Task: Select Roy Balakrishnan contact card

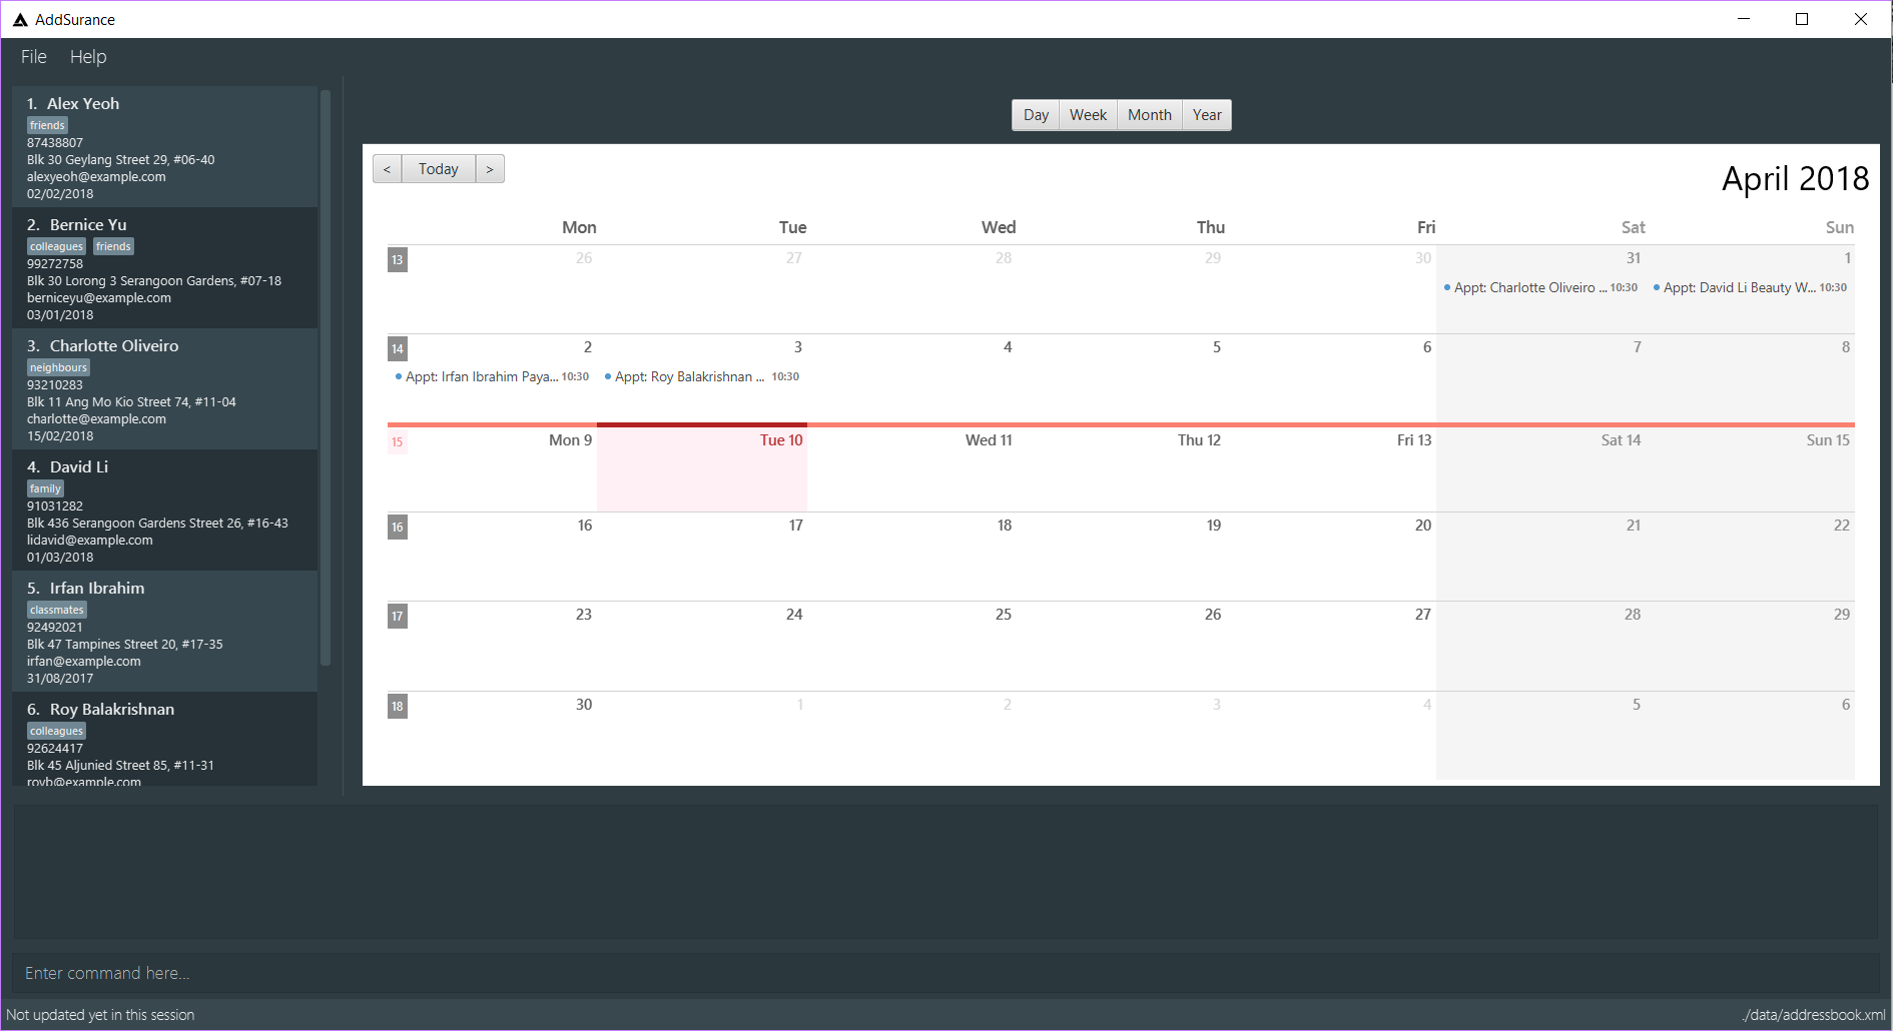Action: (x=165, y=739)
